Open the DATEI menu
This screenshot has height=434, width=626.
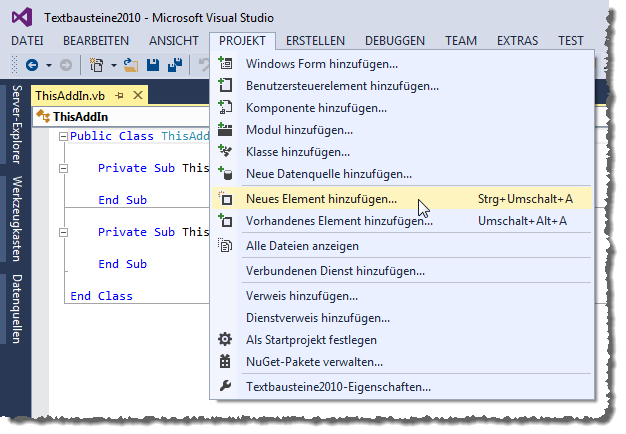(27, 41)
